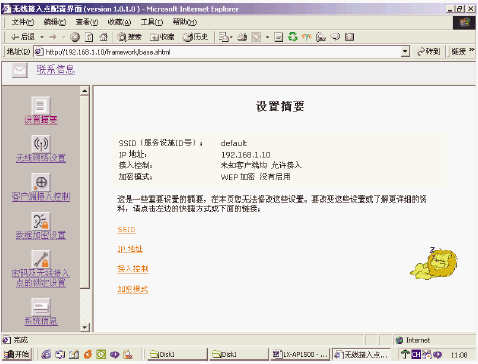Viewport: 478px width, 364px height.
Task: Open the 查看 (View) menu
Action: pyautogui.click(x=87, y=22)
